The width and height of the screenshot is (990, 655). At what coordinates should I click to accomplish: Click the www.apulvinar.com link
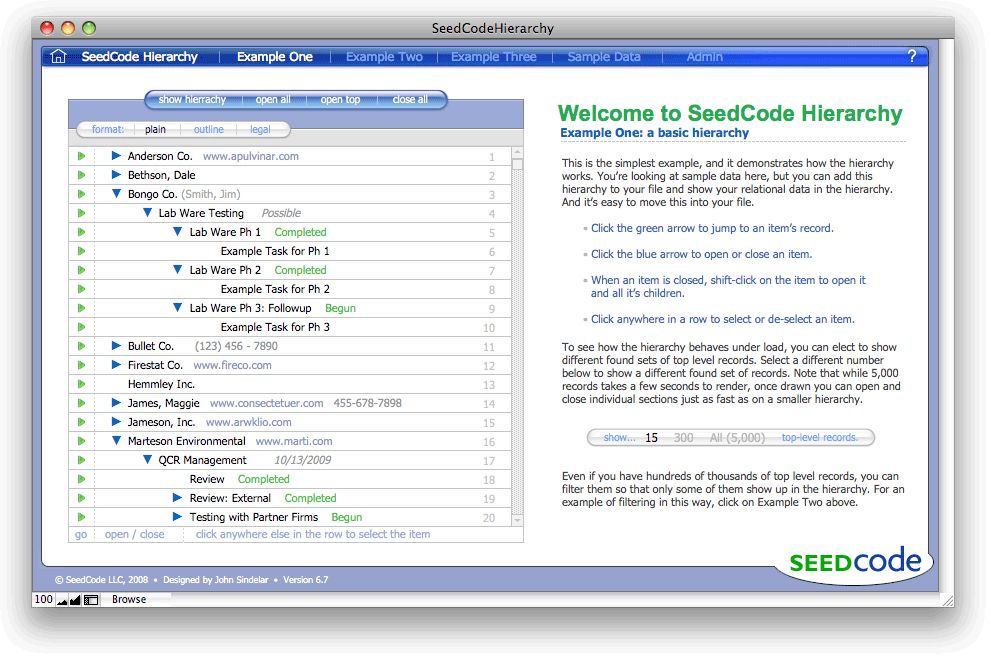pos(251,156)
